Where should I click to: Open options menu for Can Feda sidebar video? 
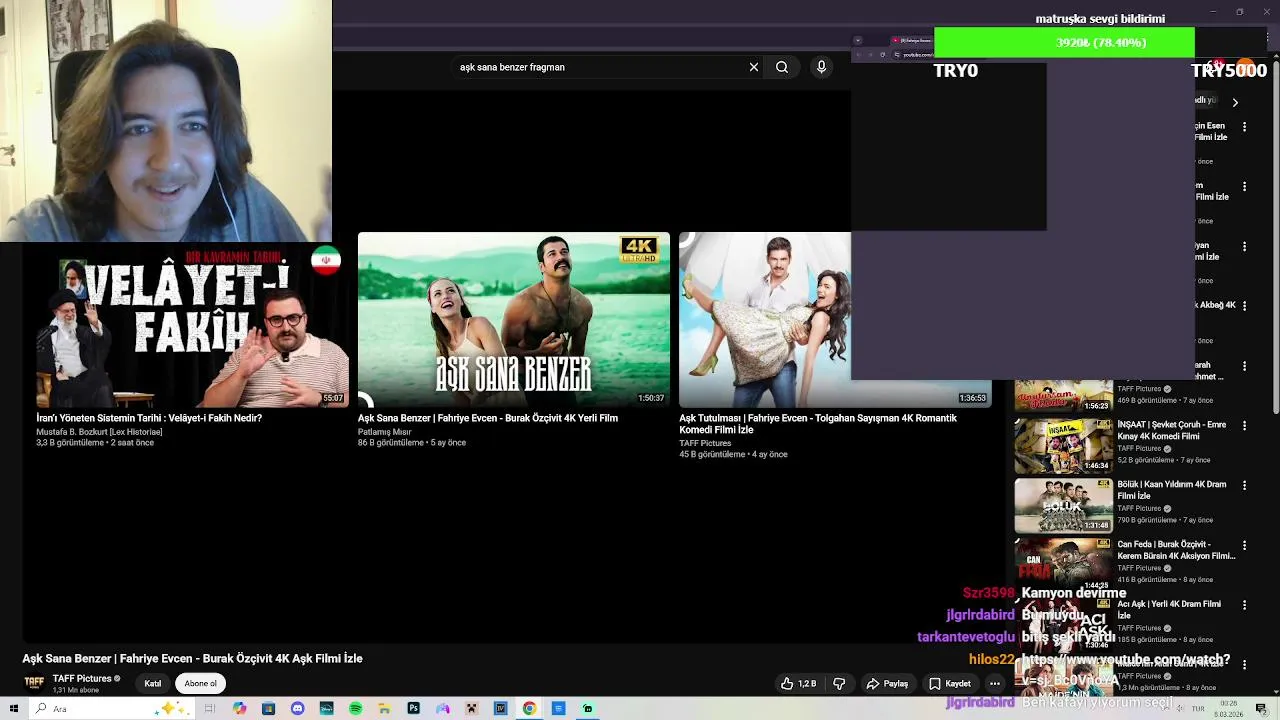pos(1244,546)
